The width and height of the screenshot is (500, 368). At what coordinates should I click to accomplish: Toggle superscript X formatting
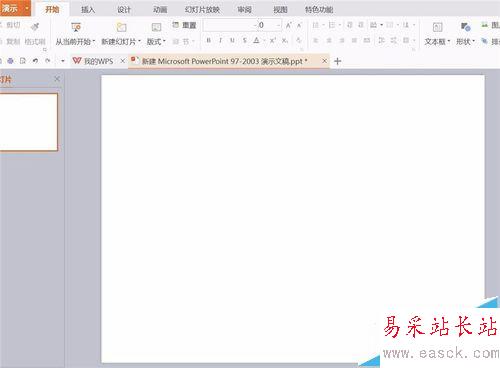coord(273,40)
